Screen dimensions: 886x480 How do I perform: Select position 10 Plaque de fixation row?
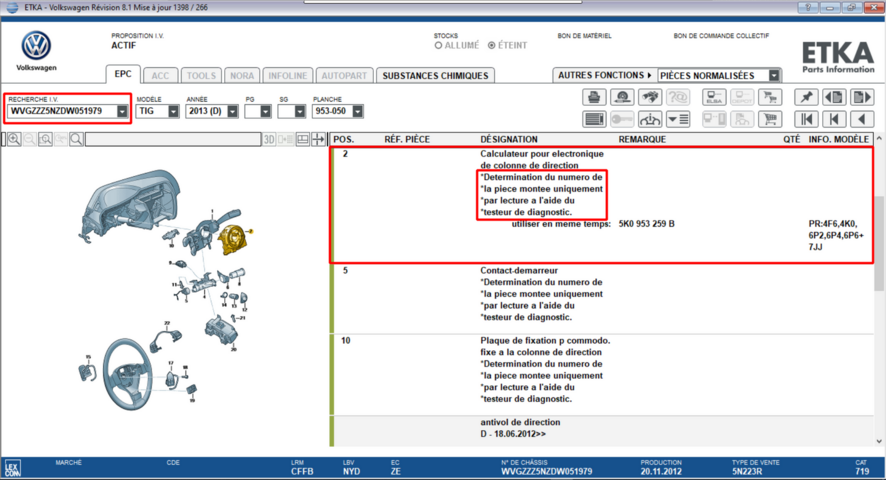(x=602, y=375)
